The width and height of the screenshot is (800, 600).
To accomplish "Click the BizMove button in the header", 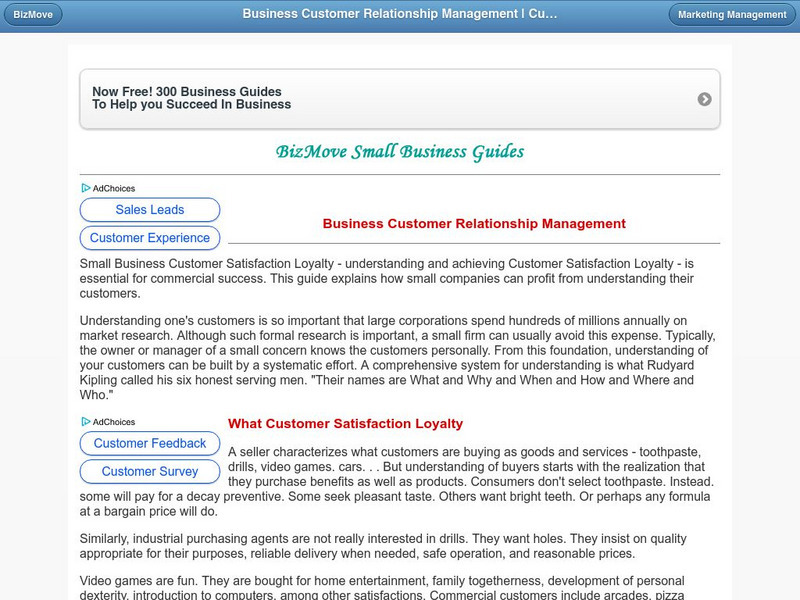I will [x=33, y=15].
